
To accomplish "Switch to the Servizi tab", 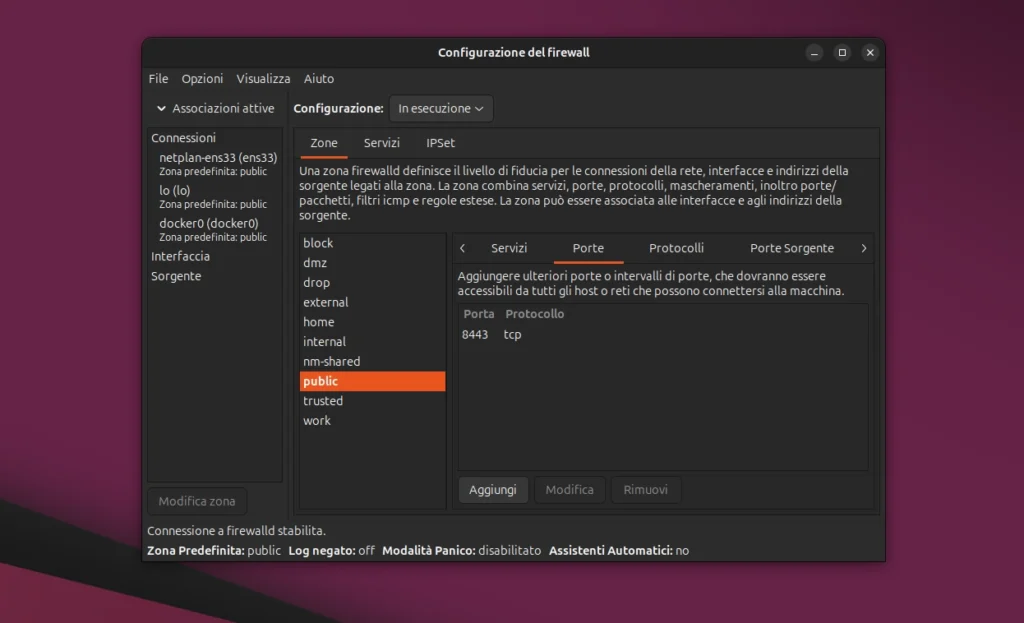I will click(x=509, y=248).
